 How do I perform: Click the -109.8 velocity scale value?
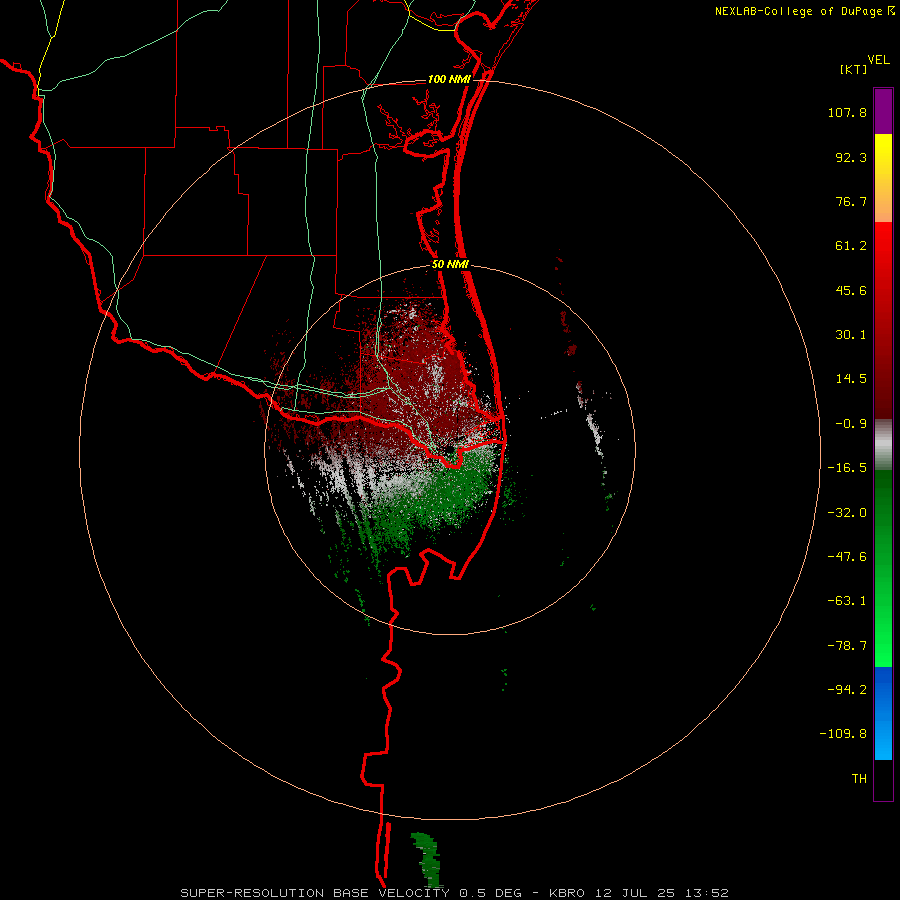tap(843, 734)
